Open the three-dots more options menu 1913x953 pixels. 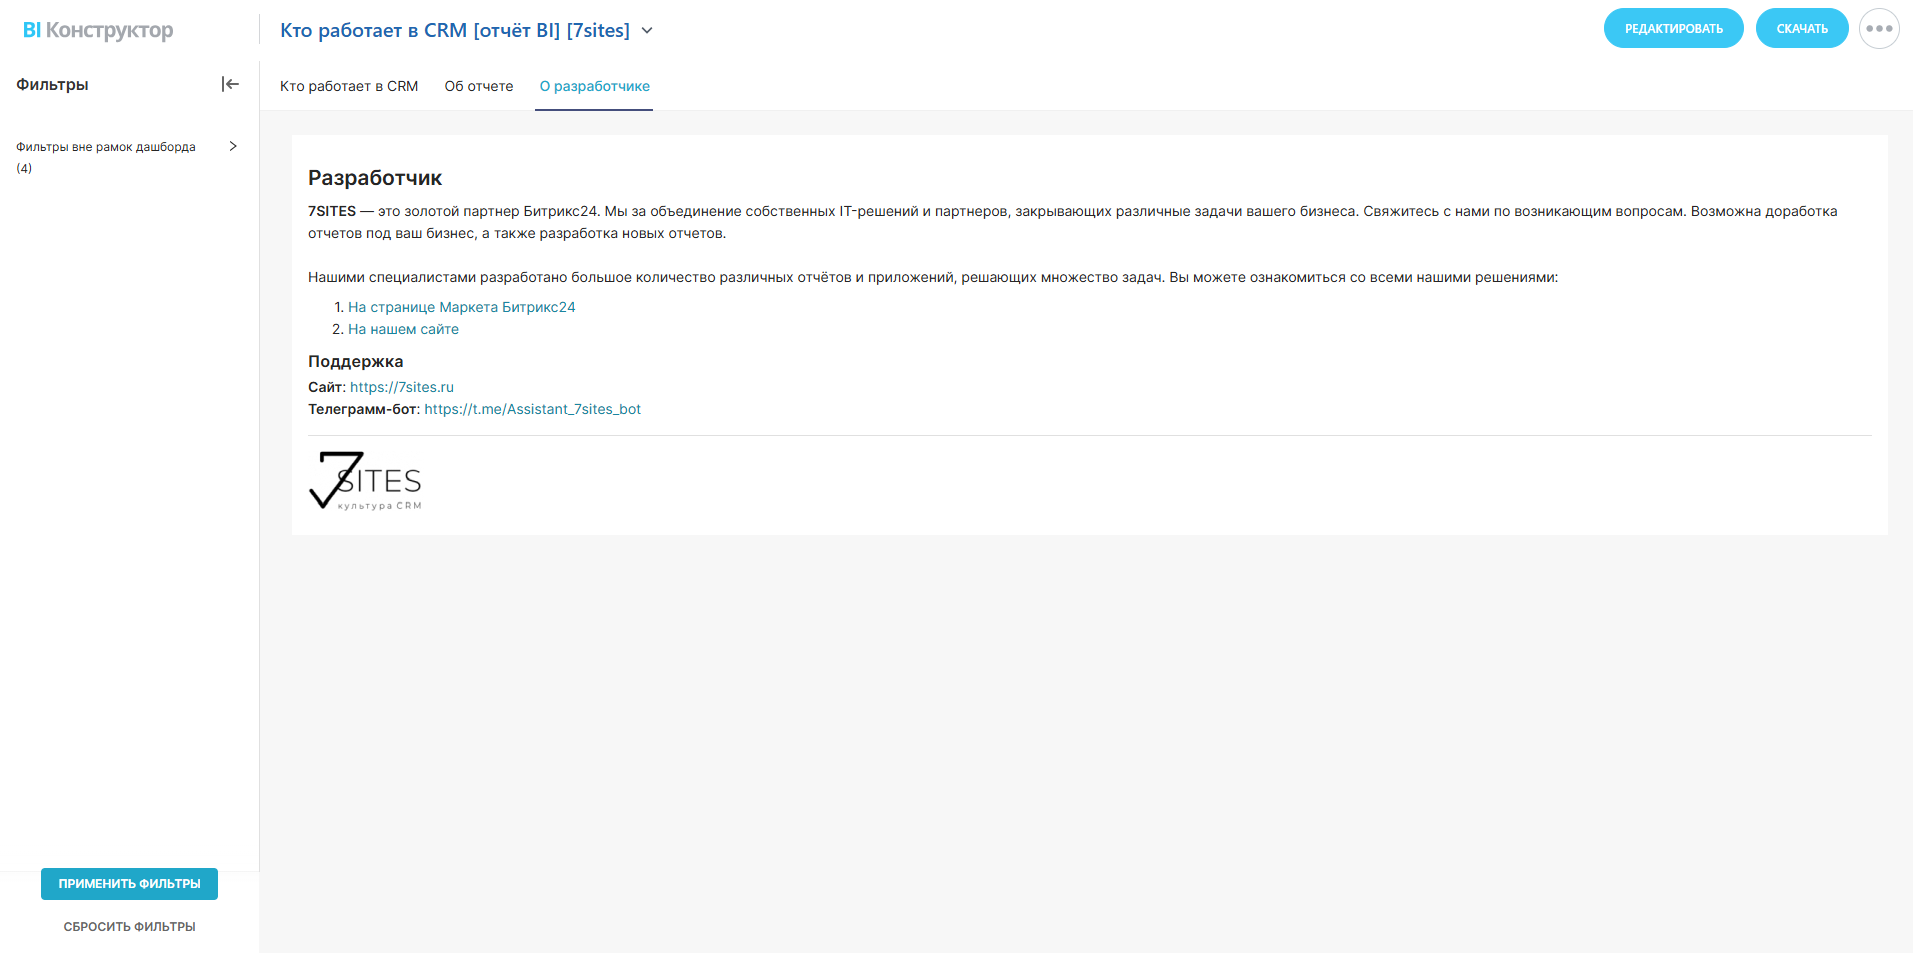[1879, 29]
